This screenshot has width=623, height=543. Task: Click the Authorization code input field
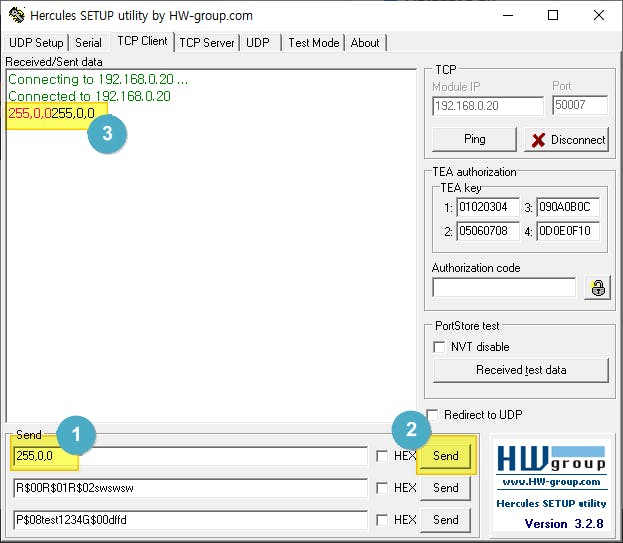(504, 287)
